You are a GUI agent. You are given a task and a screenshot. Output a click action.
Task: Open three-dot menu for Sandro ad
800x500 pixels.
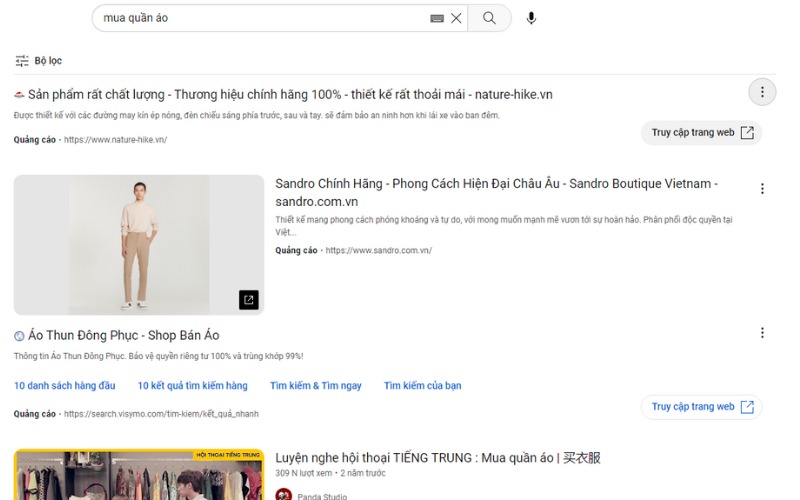coord(762,189)
